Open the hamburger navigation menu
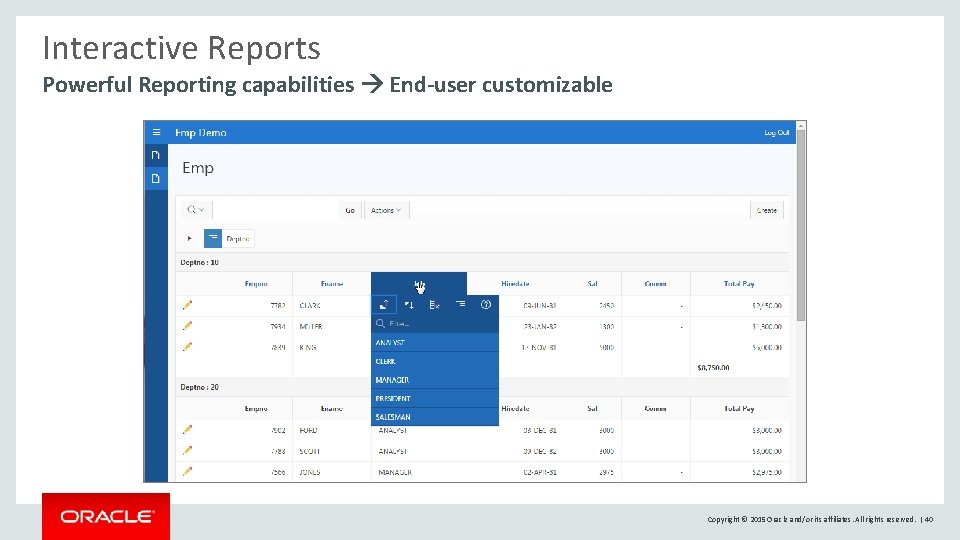The width and height of the screenshot is (960, 540). pyautogui.click(x=155, y=132)
